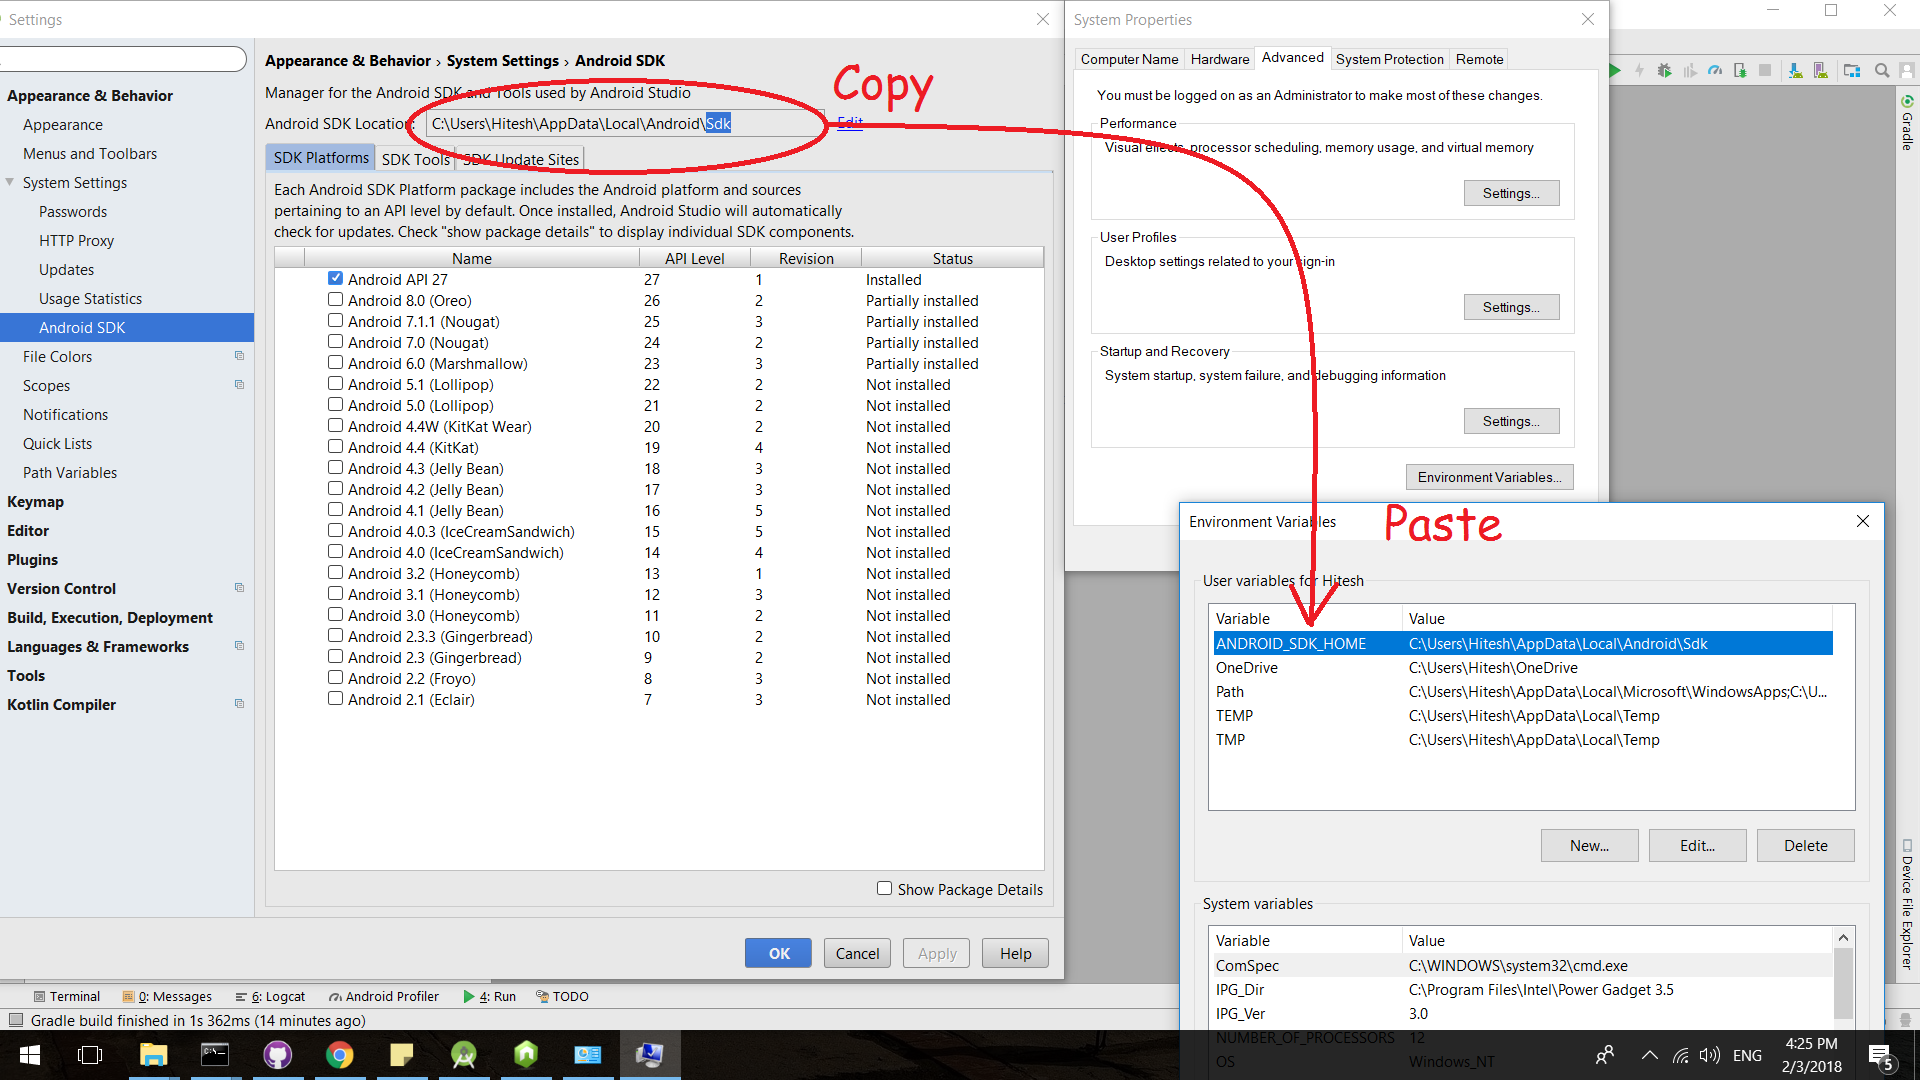Open the Android Profiler gauge icon
The image size is (1920, 1080).
tap(1715, 71)
